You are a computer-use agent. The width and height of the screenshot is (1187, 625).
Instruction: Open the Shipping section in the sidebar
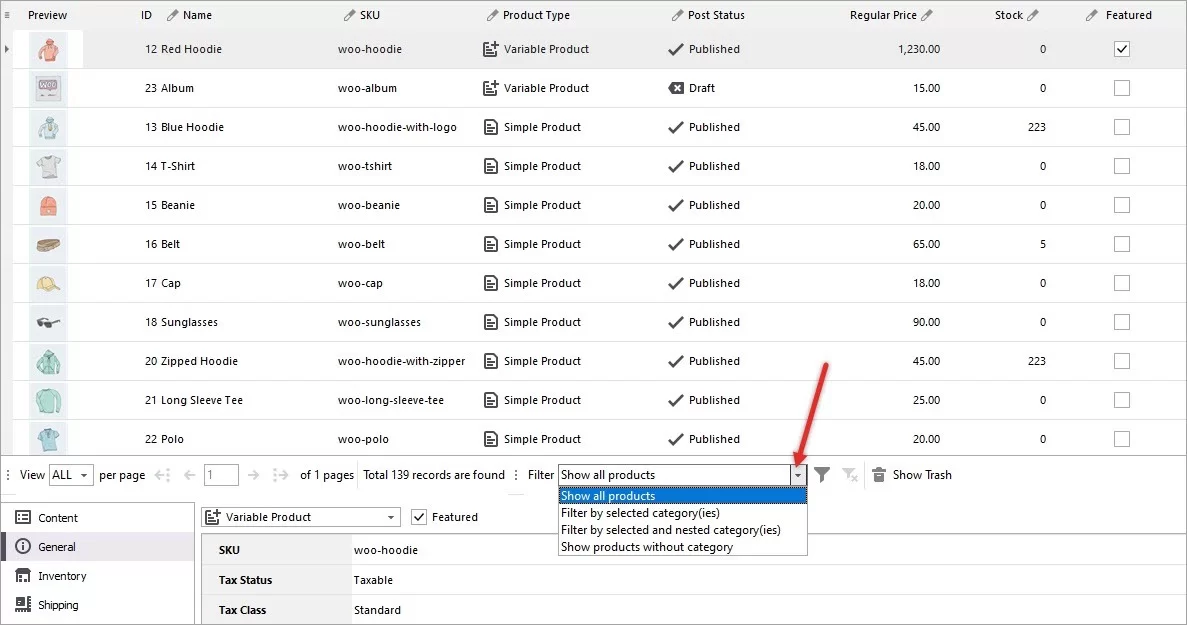58,604
